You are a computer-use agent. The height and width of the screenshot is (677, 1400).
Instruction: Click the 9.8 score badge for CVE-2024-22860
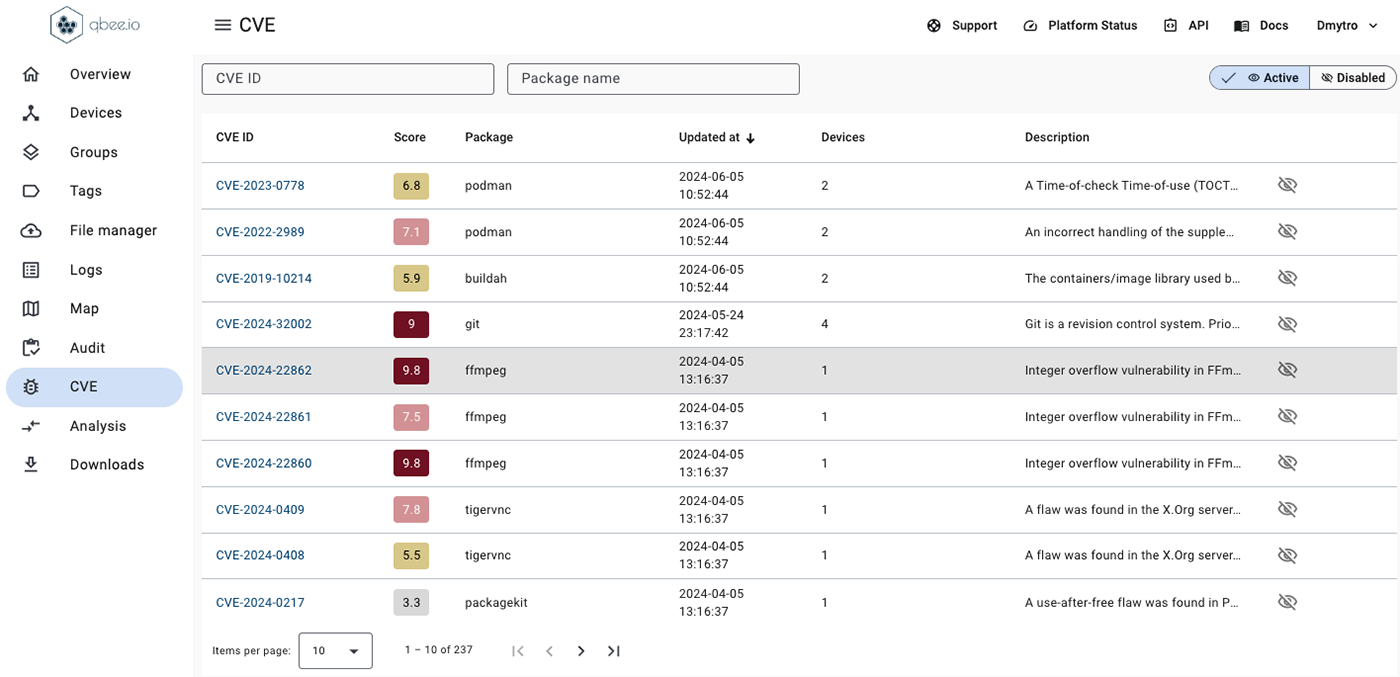(411, 464)
